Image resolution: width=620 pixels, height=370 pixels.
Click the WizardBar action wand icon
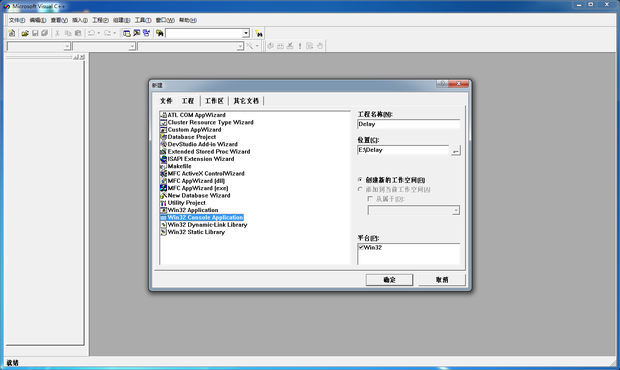[250, 46]
